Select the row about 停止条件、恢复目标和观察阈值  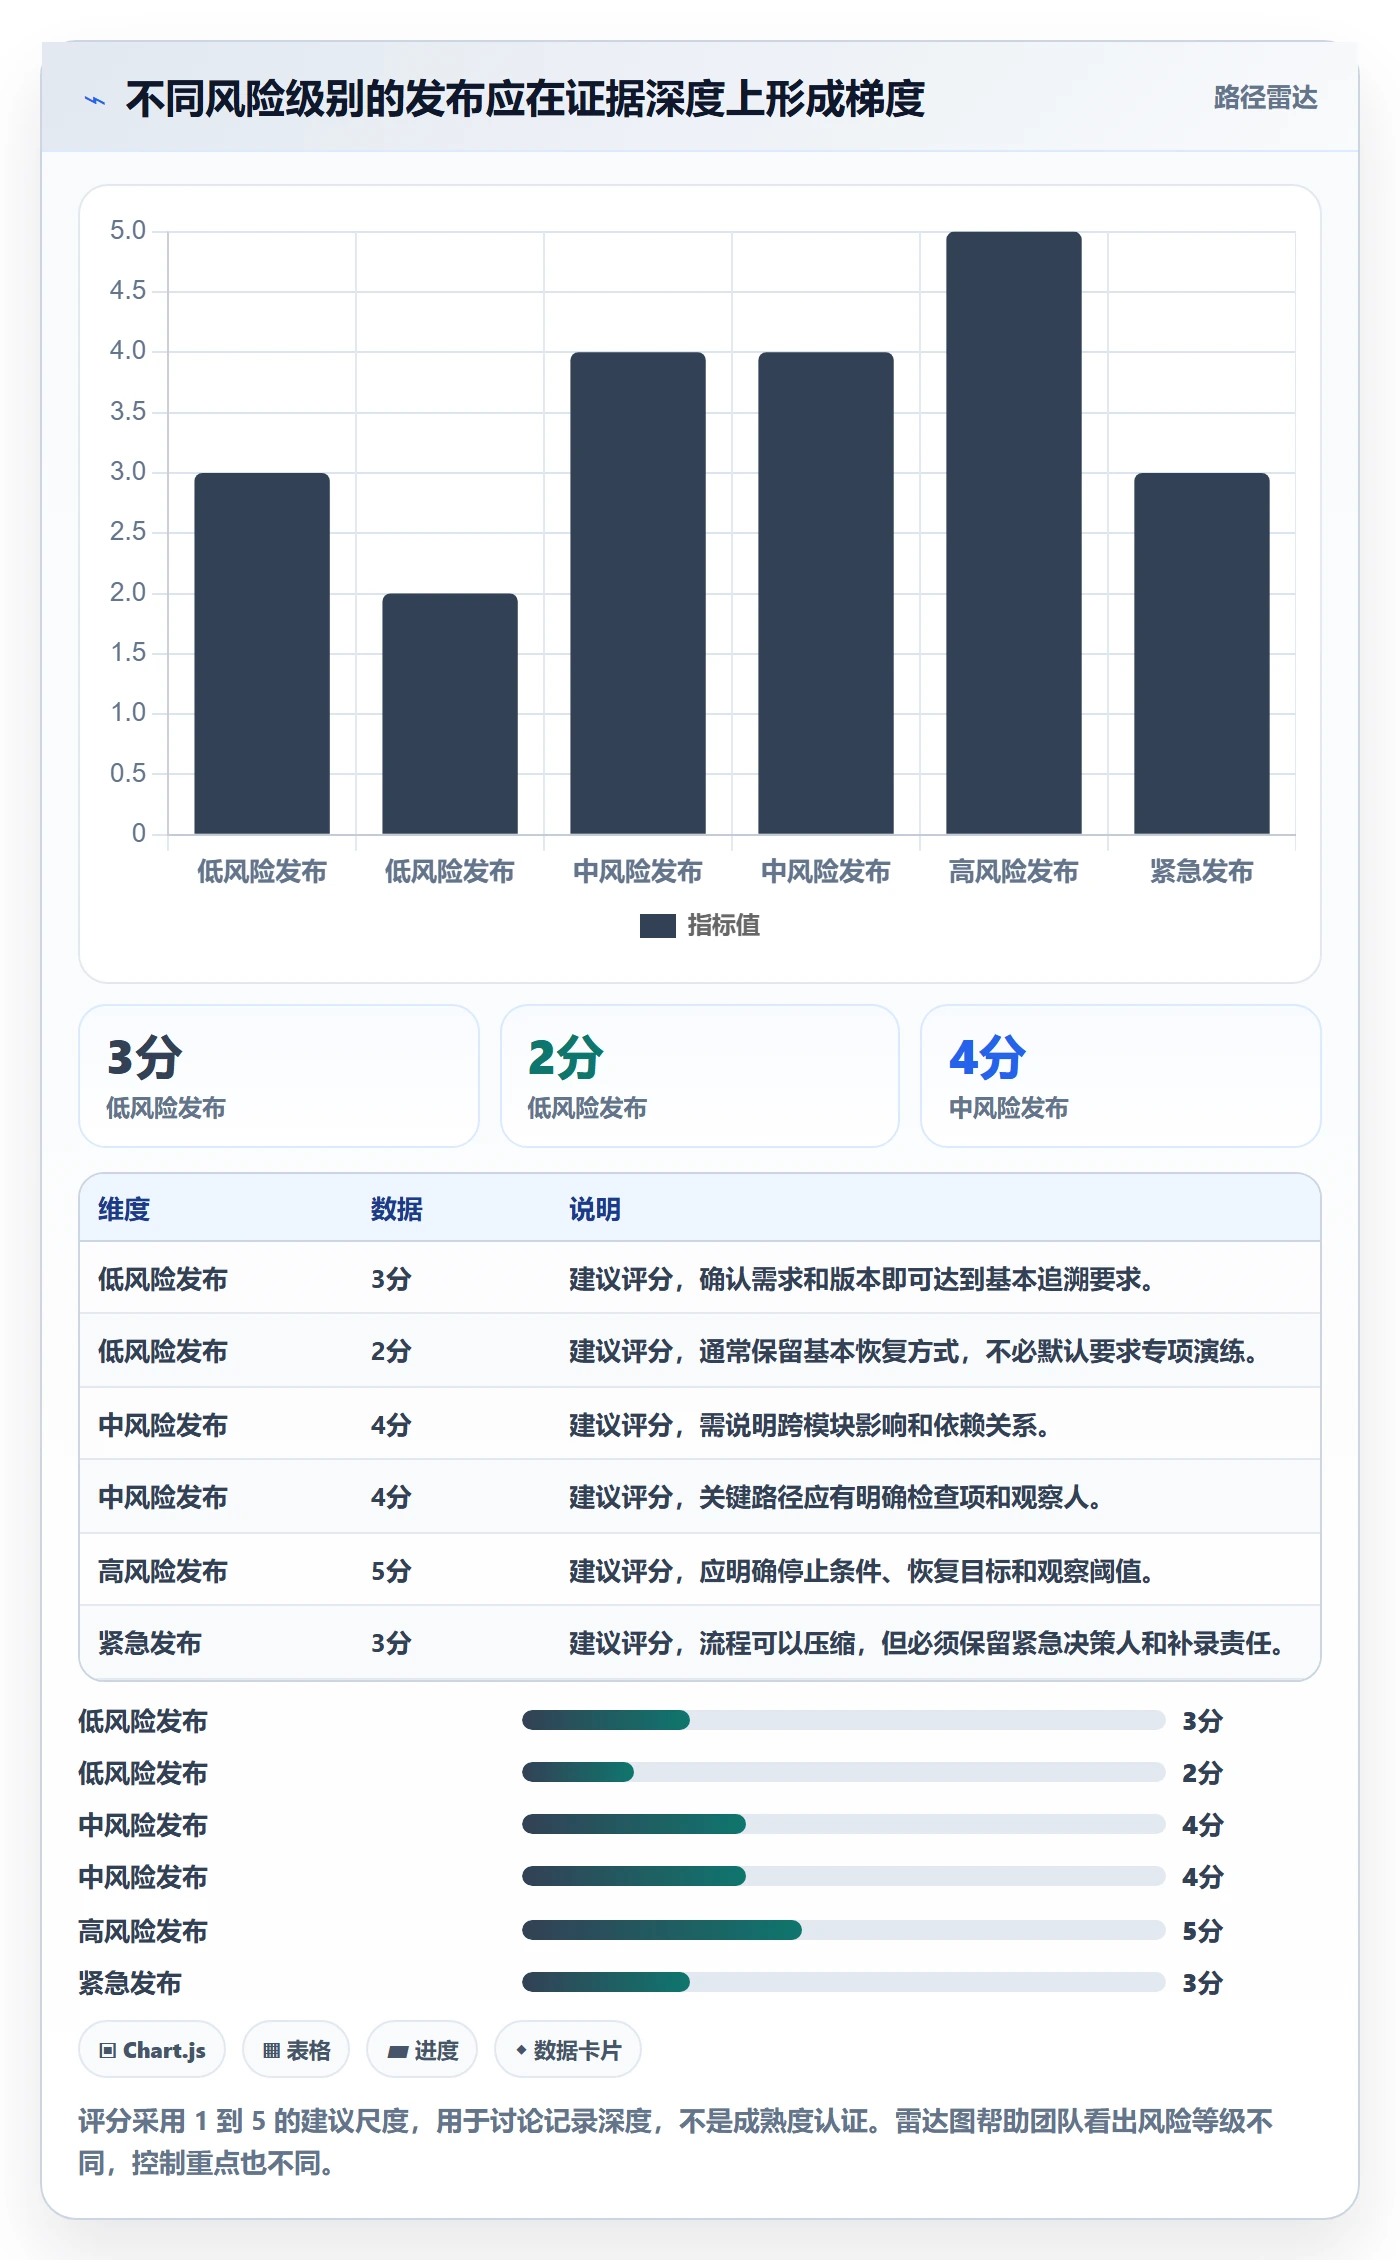coord(700,1570)
